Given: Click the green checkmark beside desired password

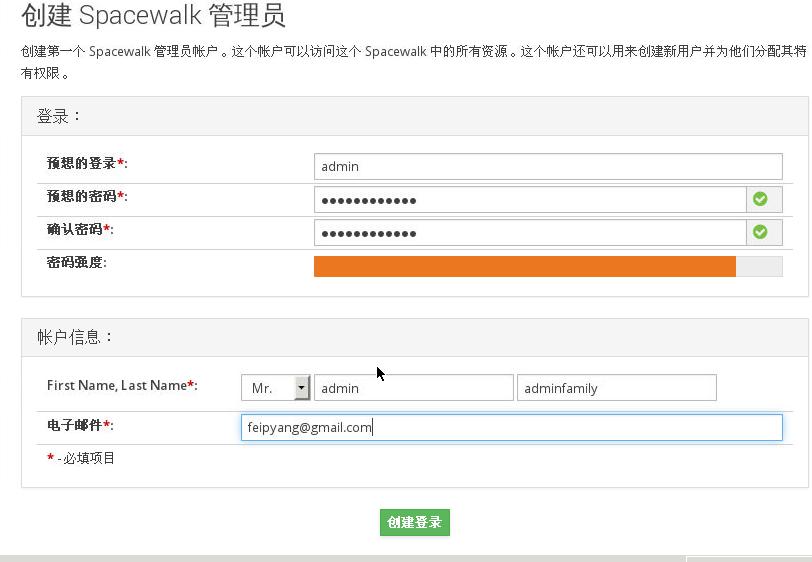Looking at the screenshot, I should (x=760, y=199).
